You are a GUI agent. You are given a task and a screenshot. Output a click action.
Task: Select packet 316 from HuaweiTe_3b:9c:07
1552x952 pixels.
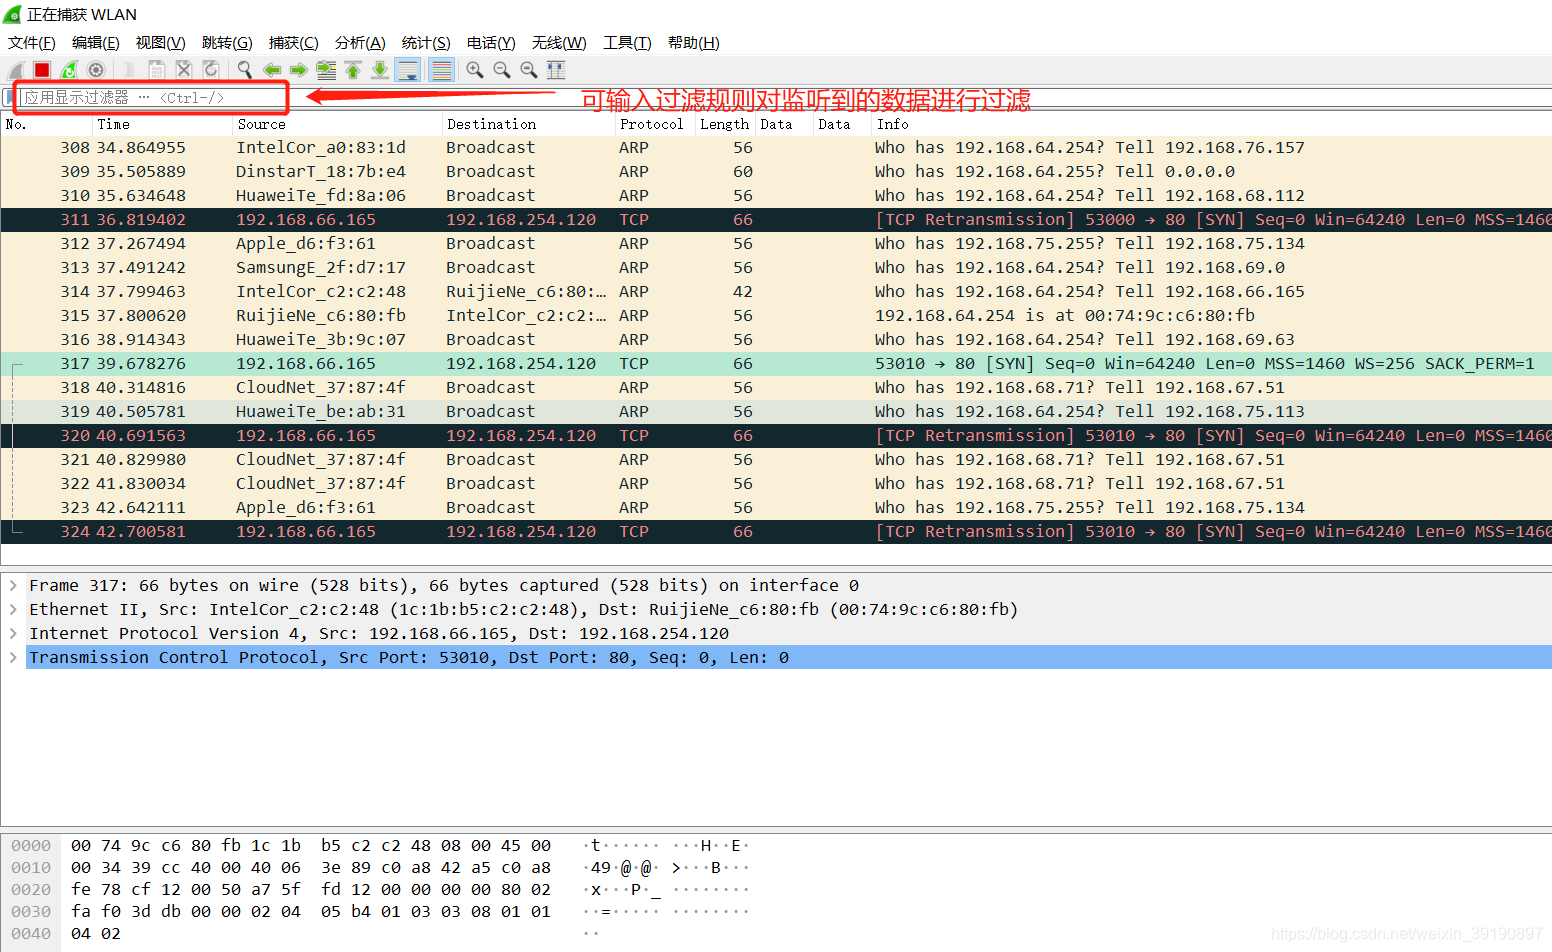pos(776,339)
